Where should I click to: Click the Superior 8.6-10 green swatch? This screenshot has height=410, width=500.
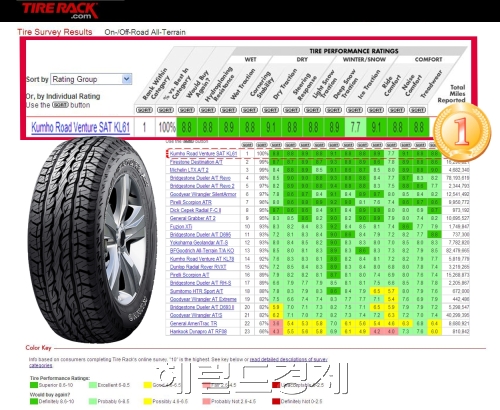click(34, 385)
